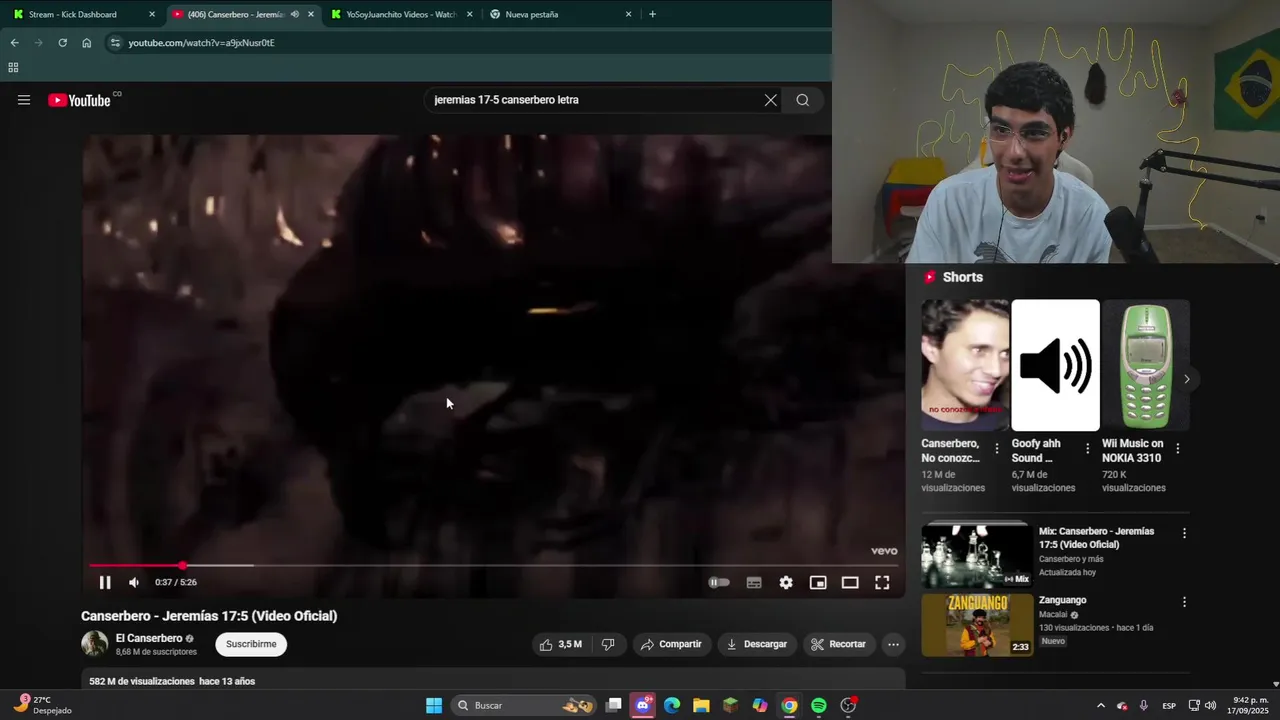Dislike the video
Screen dimensions: 1280x720
608,644
